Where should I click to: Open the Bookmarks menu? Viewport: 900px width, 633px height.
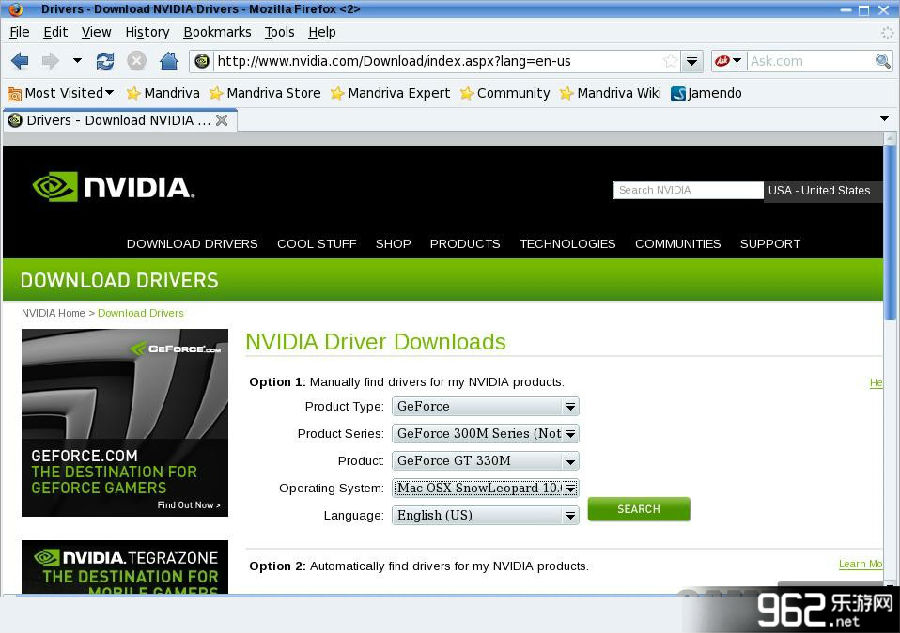click(217, 32)
